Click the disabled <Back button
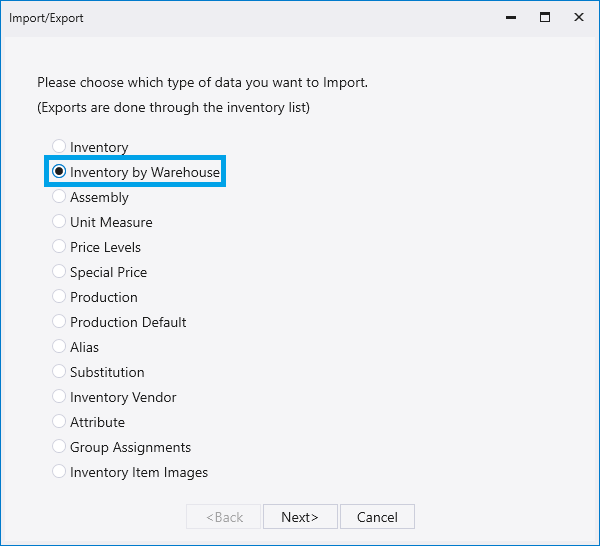The image size is (600, 546). pyautogui.click(x=223, y=517)
